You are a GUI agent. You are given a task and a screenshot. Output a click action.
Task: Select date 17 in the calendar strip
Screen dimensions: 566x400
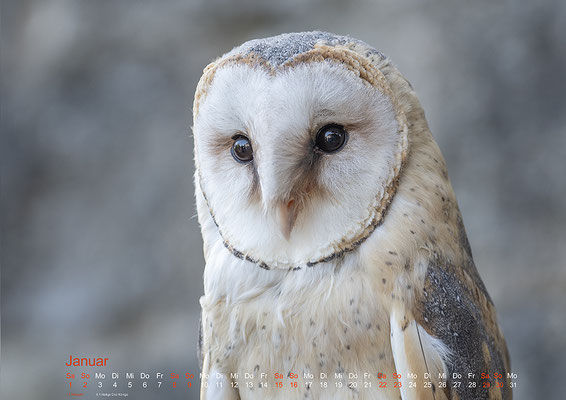pyautogui.click(x=309, y=385)
